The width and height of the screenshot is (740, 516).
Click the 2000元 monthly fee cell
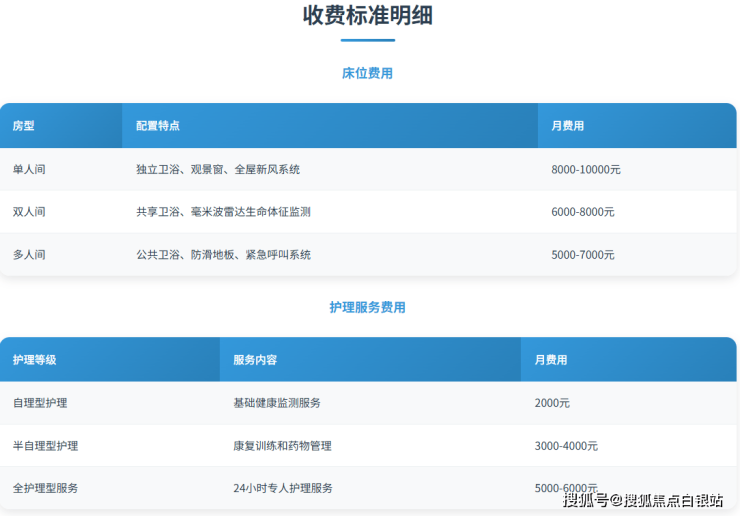(552, 403)
